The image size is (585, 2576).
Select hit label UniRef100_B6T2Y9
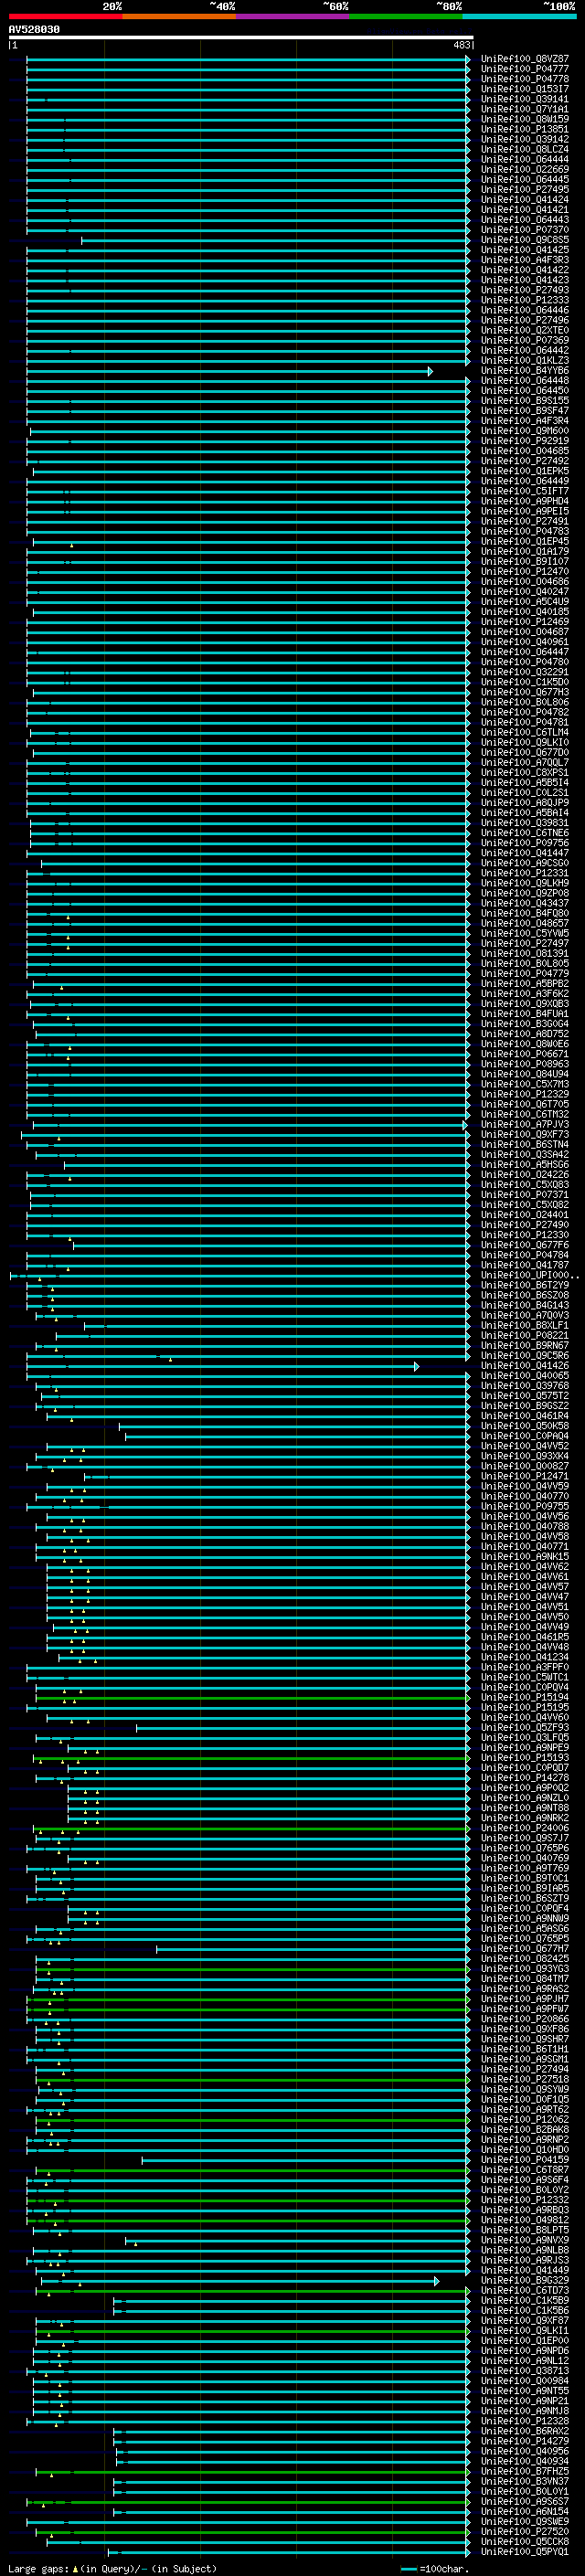524,1285
